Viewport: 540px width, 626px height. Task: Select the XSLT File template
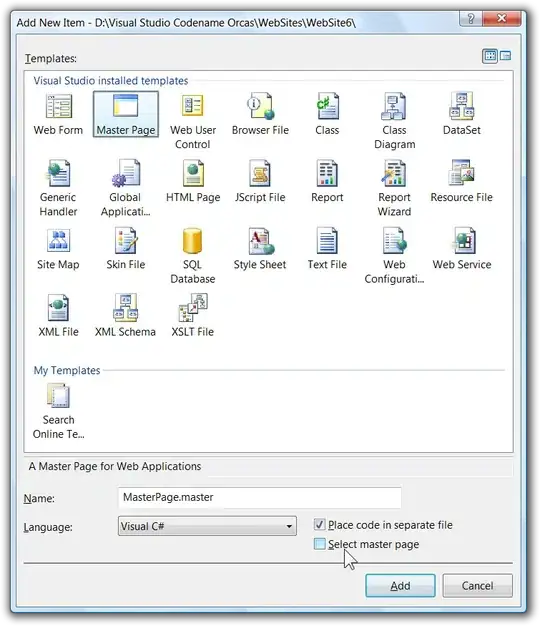click(193, 307)
